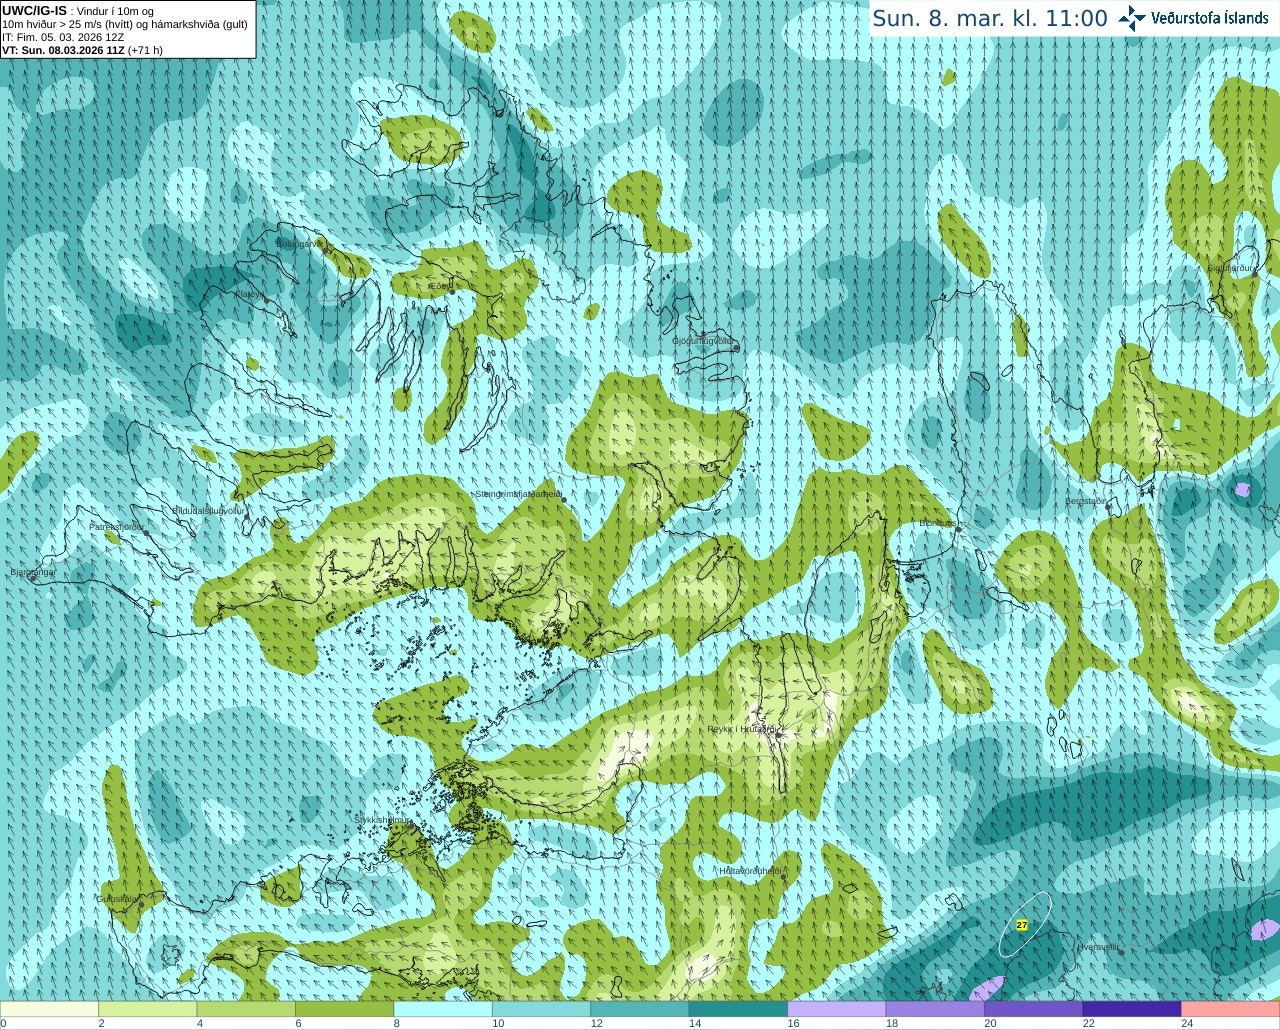1280x1030 pixels.
Task: Click the Blönduós station label
Action: pos(937,523)
